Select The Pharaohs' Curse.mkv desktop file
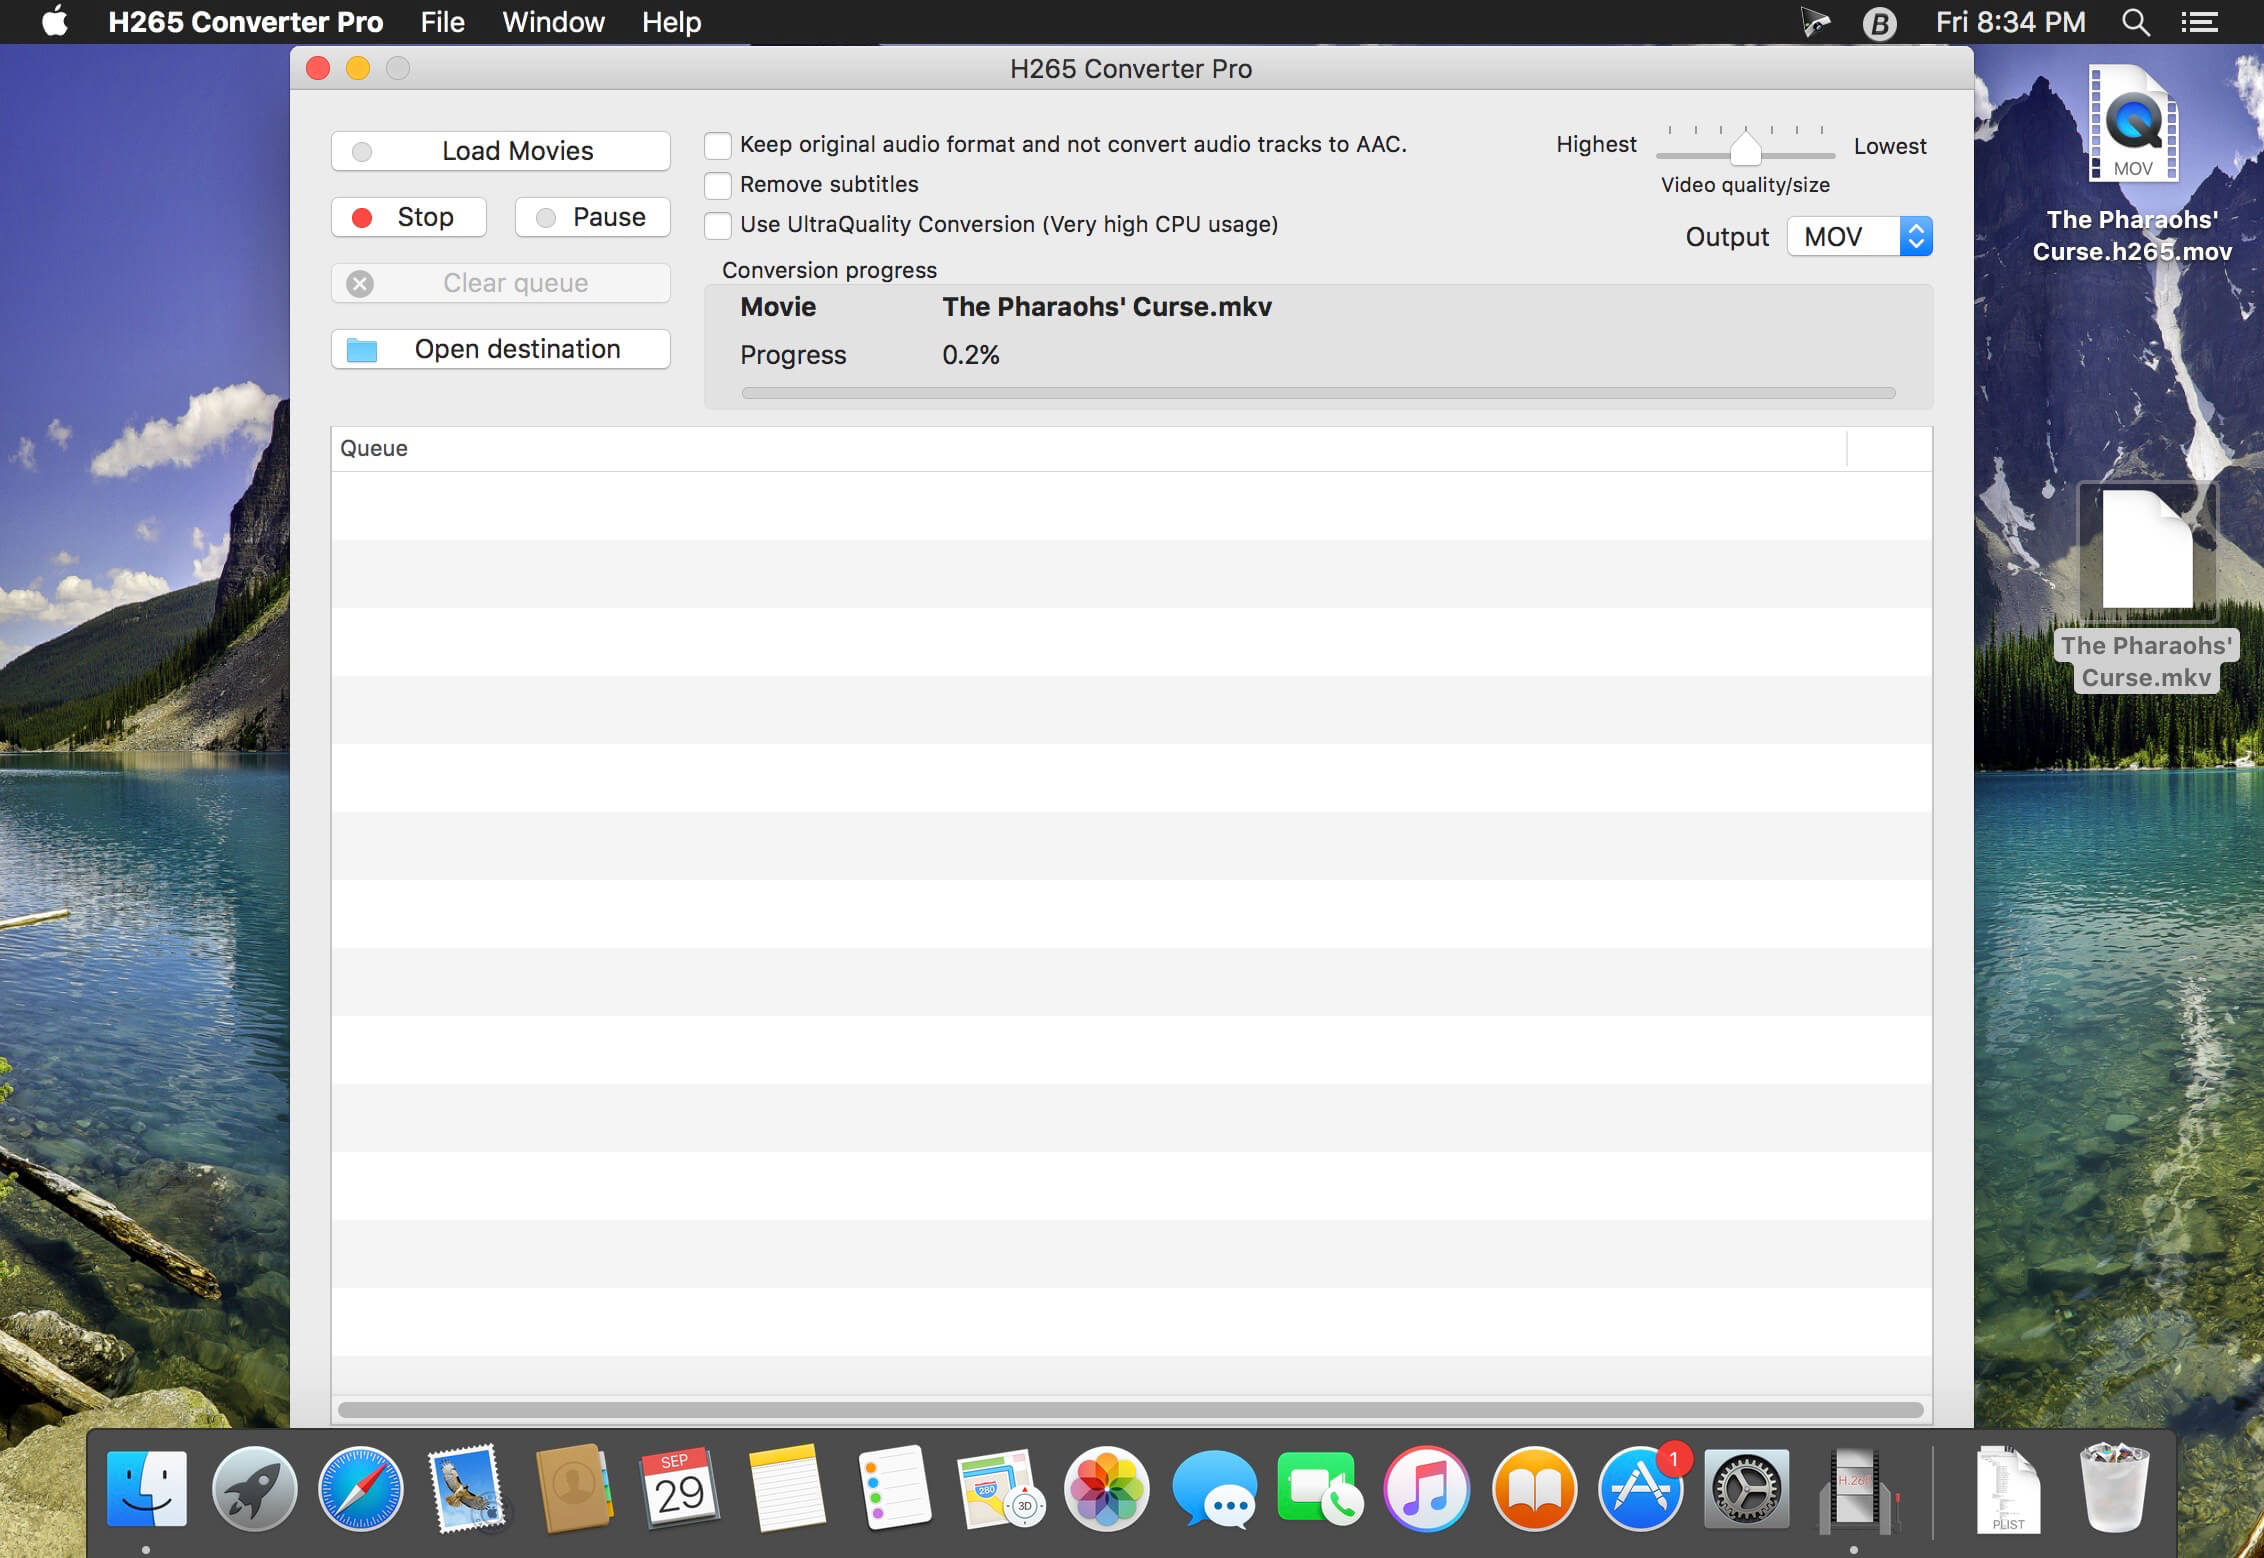This screenshot has height=1558, width=2264. [2146, 588]
